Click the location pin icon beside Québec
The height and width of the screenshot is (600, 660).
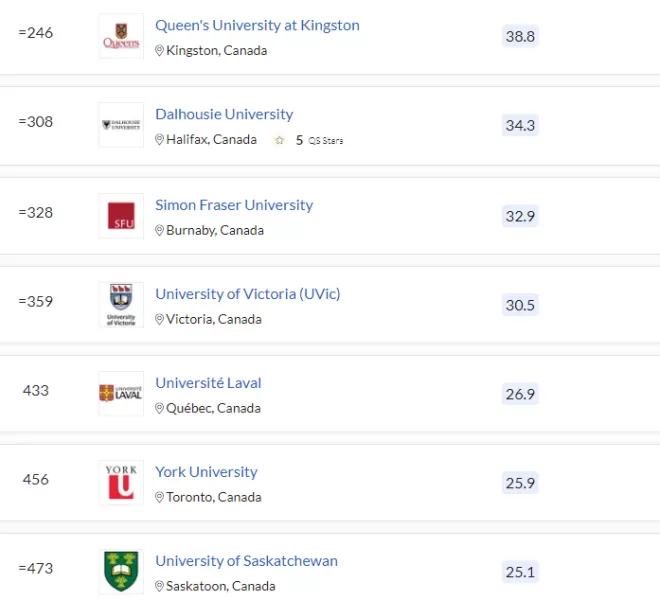pyautogui.click(x=159, y=408)
